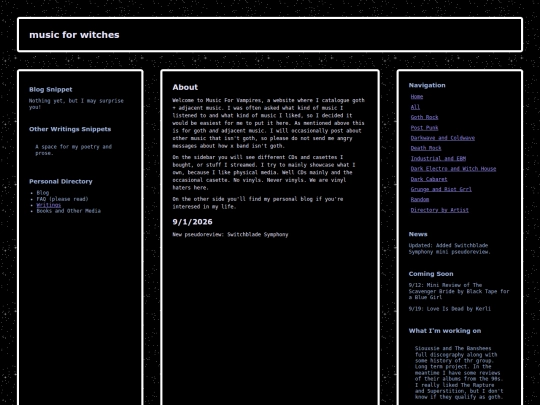The image size is (540, 405).
Task: Click Books and Other Media entry
Action: click(69, 211)
